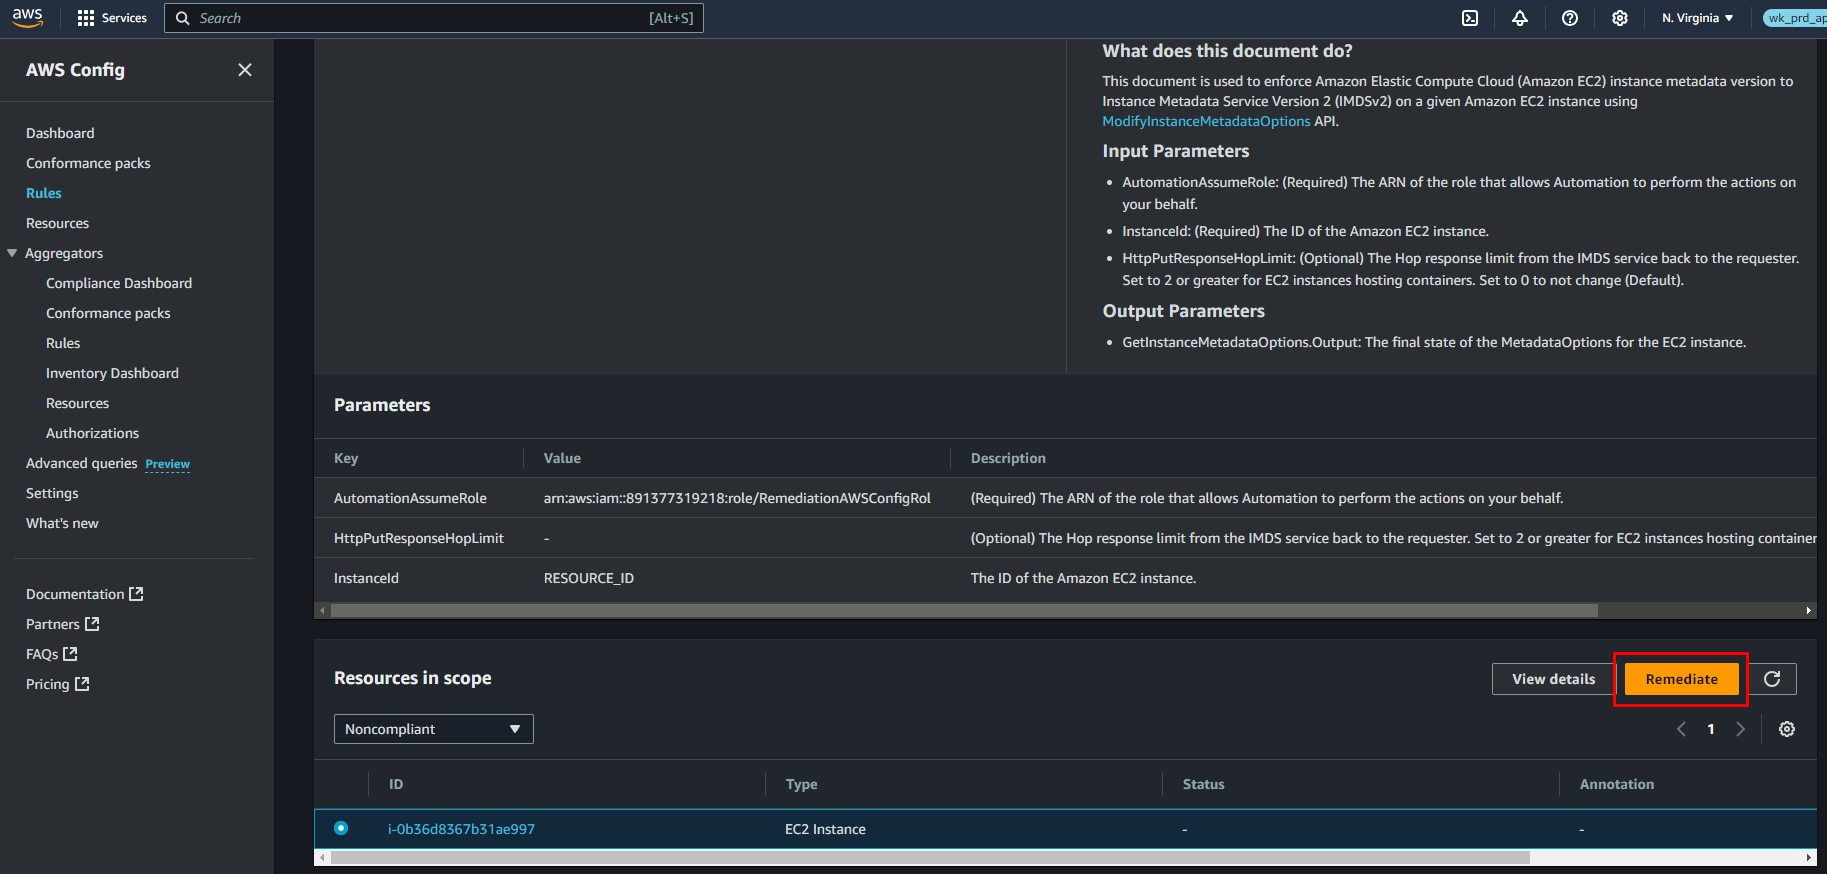Close the AWS Config side panel
This screenshot has height=874, width=1827.
[245, 70]
